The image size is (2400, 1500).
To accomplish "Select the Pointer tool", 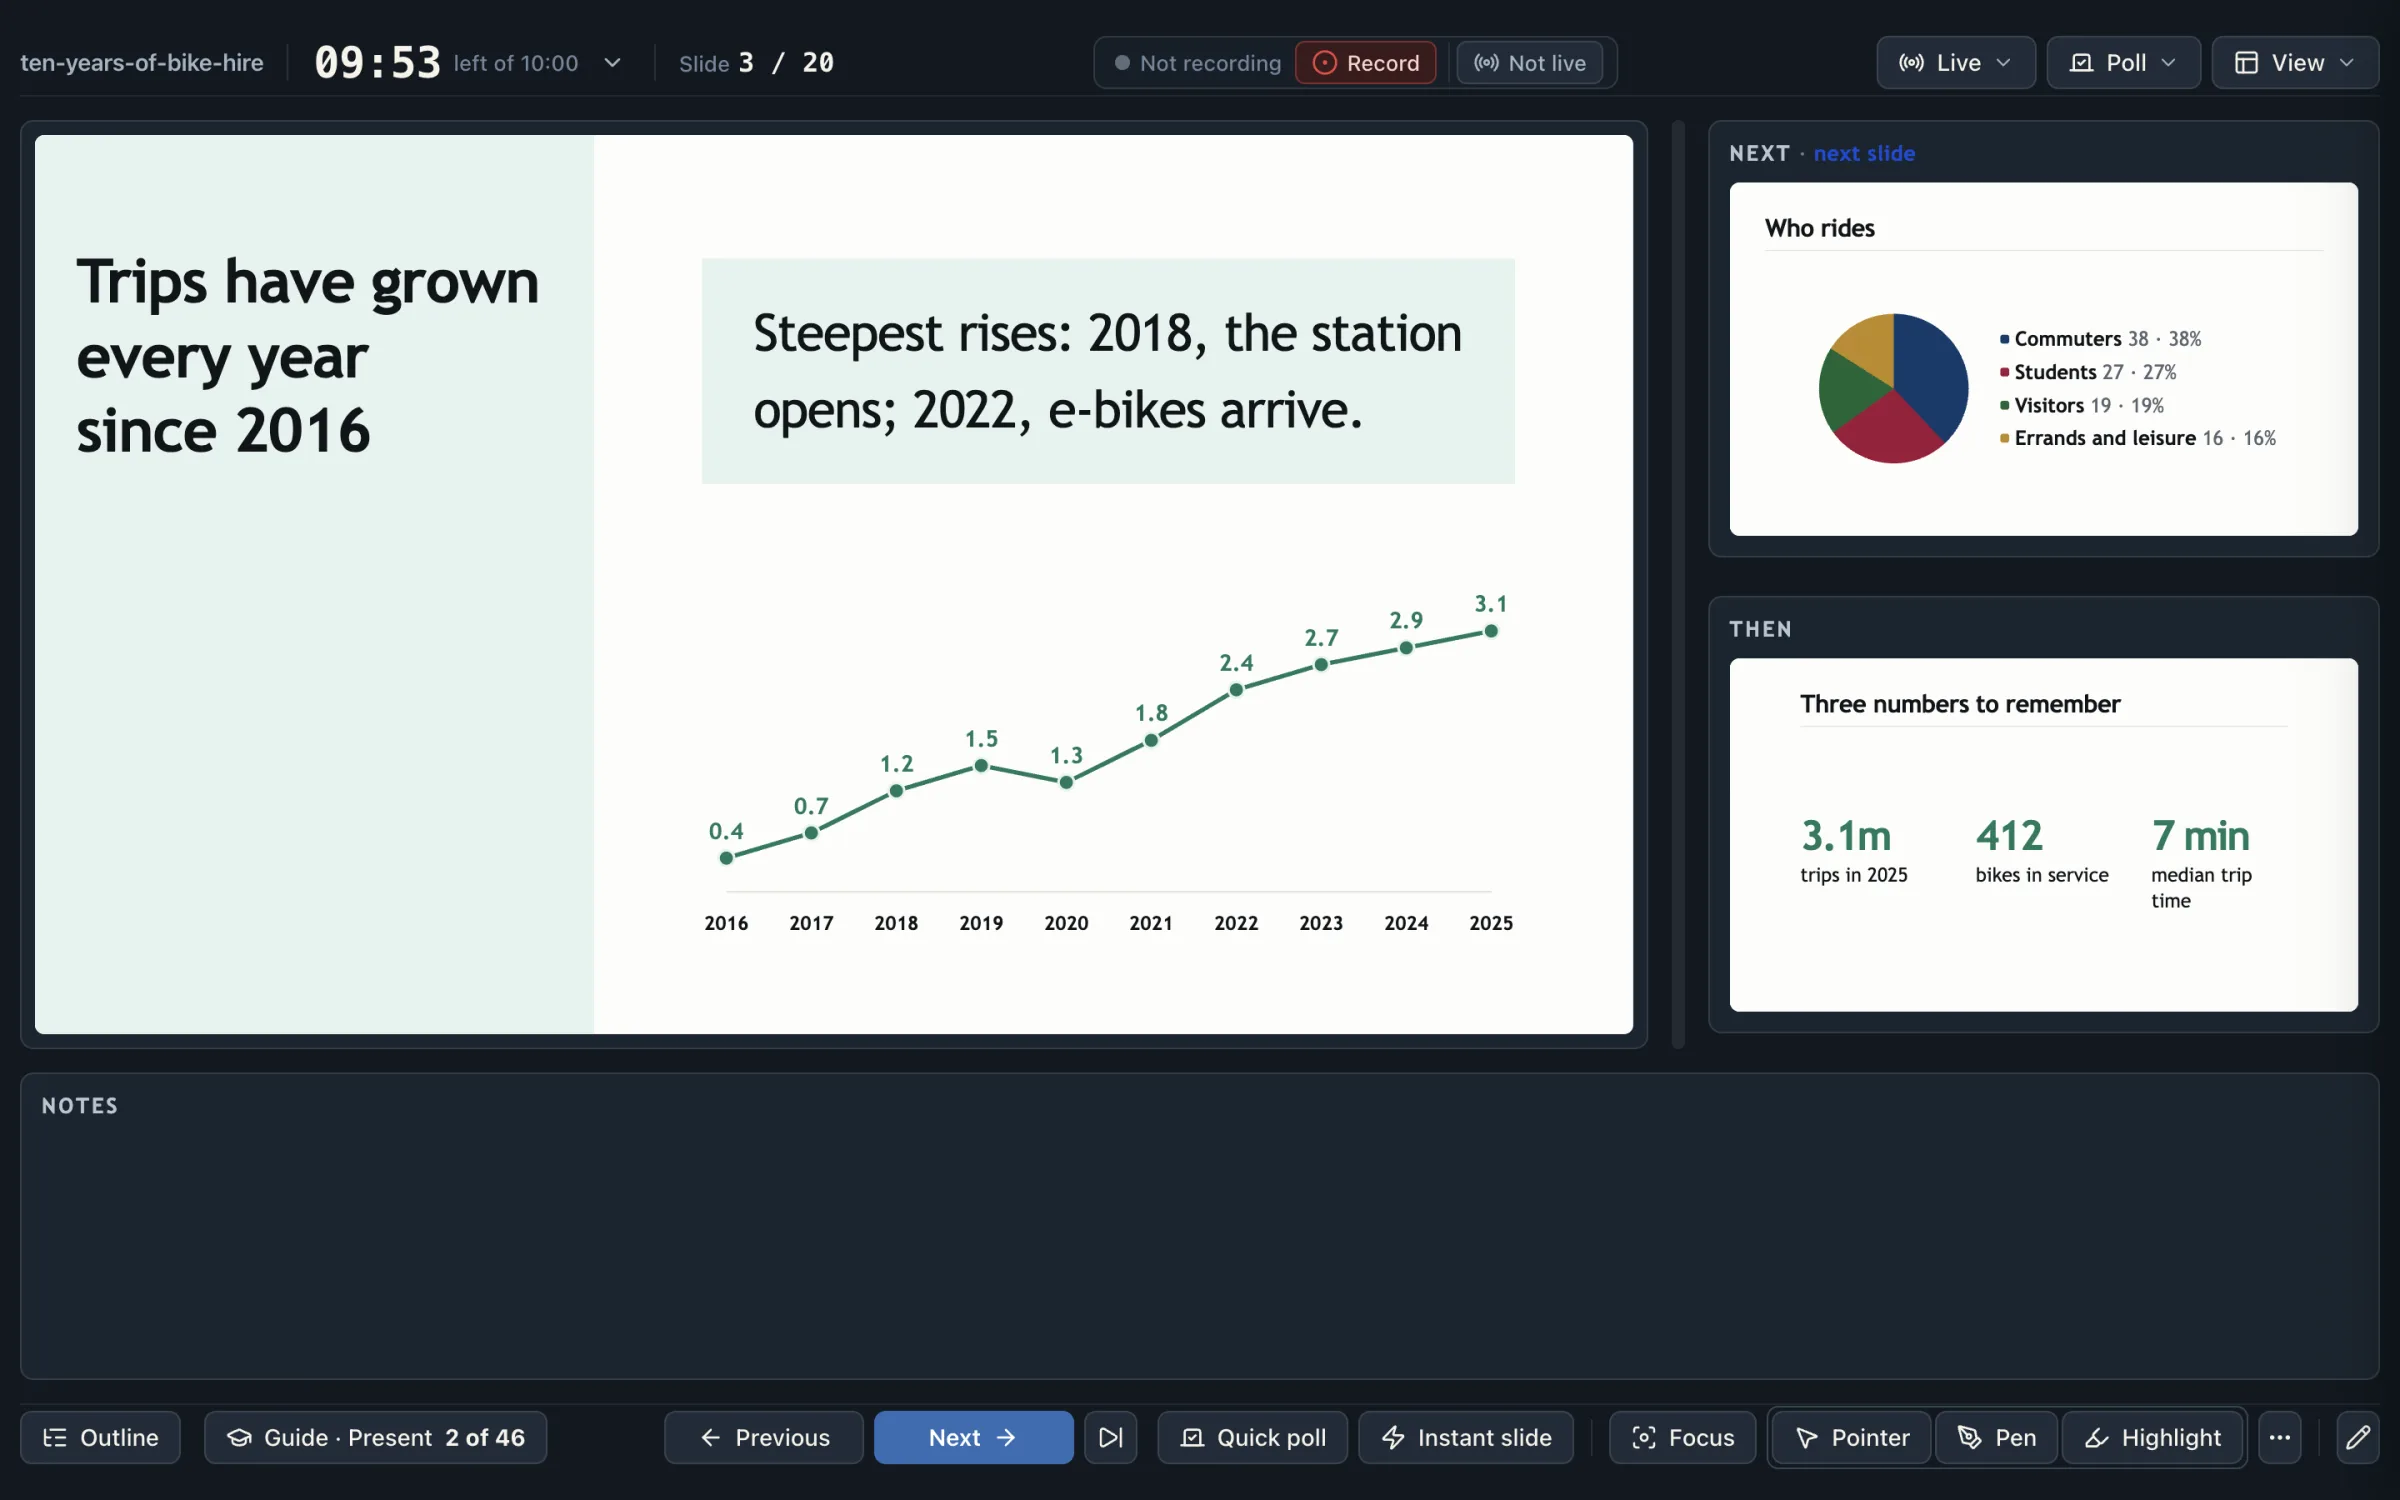I will tap(1851, 1437).
